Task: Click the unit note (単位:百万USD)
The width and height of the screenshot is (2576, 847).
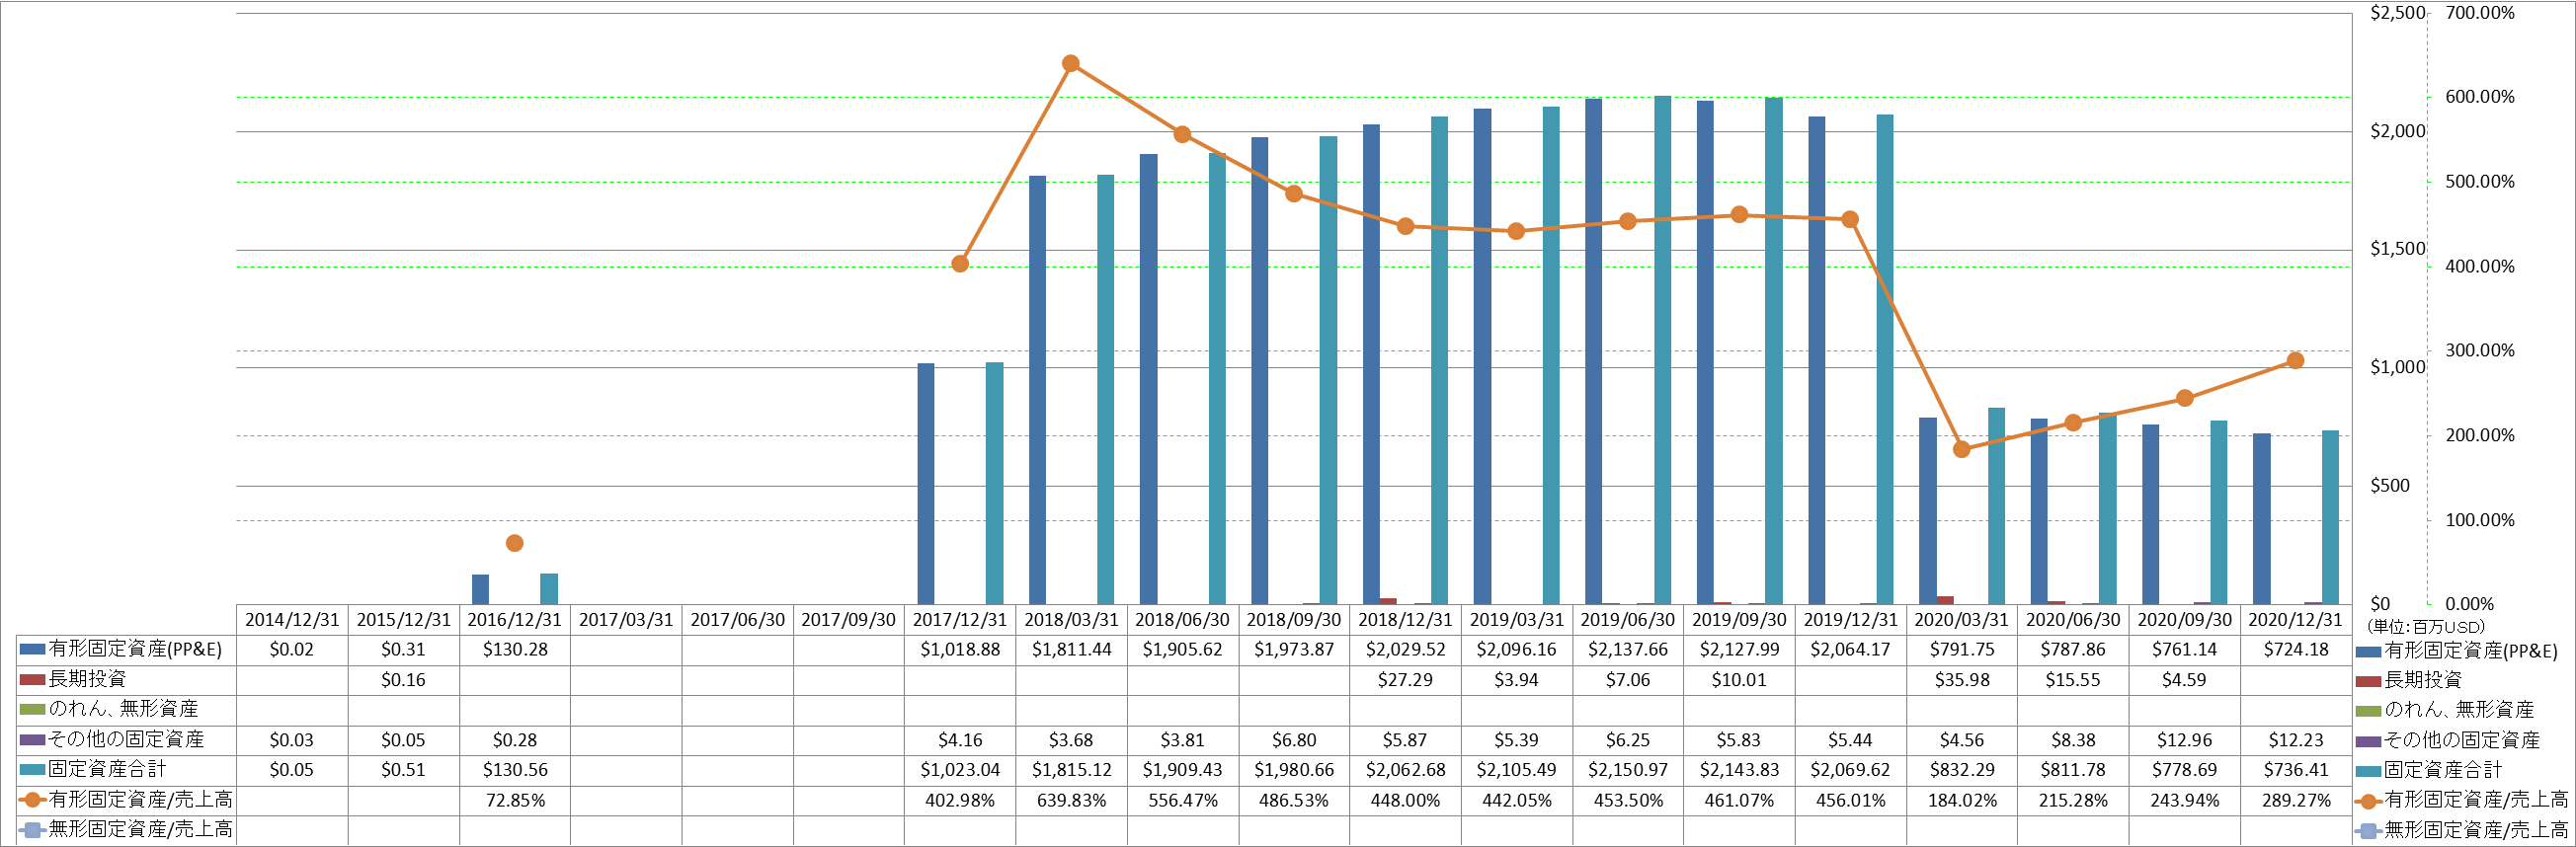Action: pos(2424,627)
